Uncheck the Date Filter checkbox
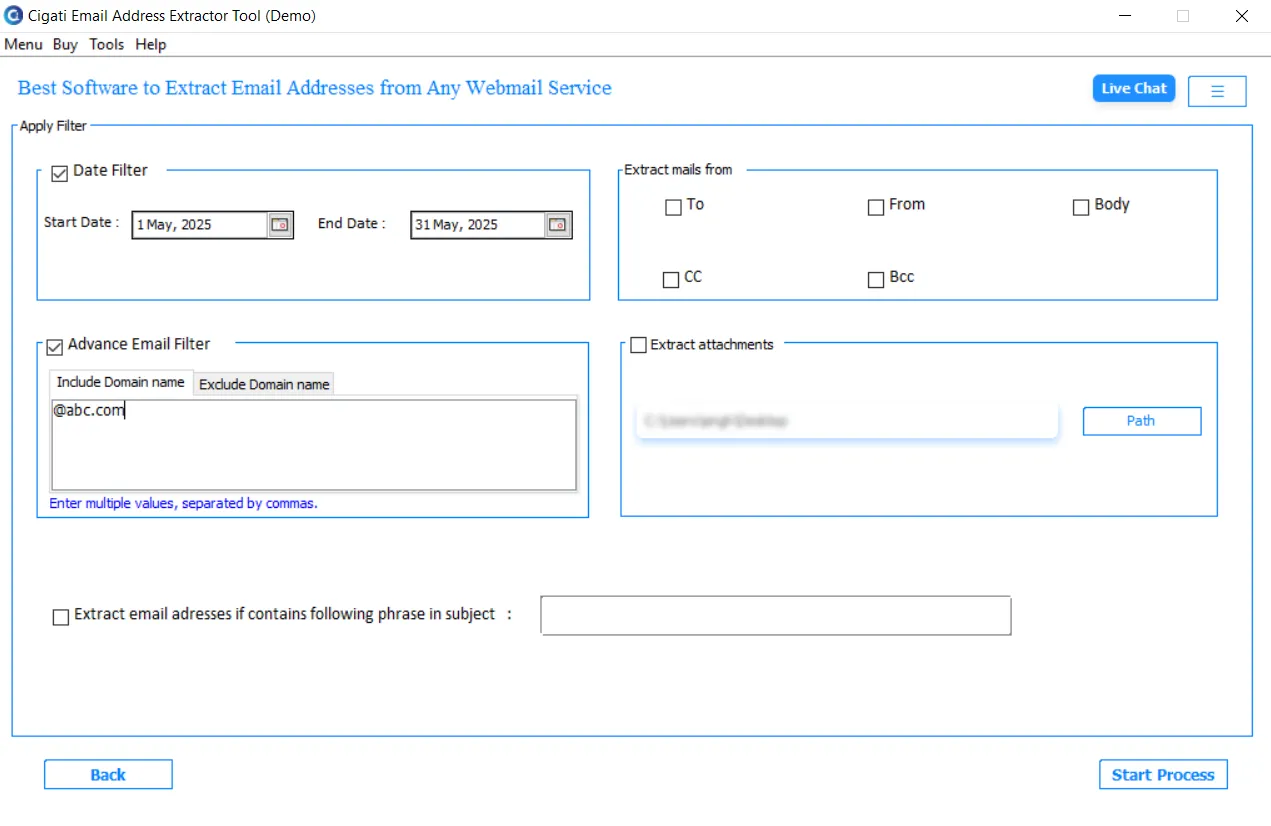The image size is (1271, 826). (x=59, y=174)
